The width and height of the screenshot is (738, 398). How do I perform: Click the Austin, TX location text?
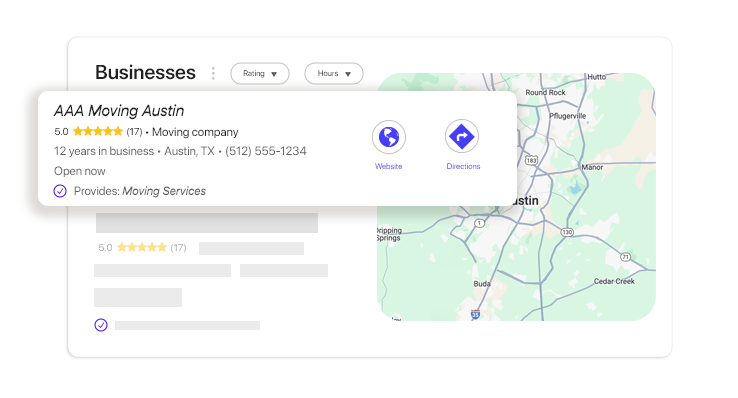coord(189,151)
